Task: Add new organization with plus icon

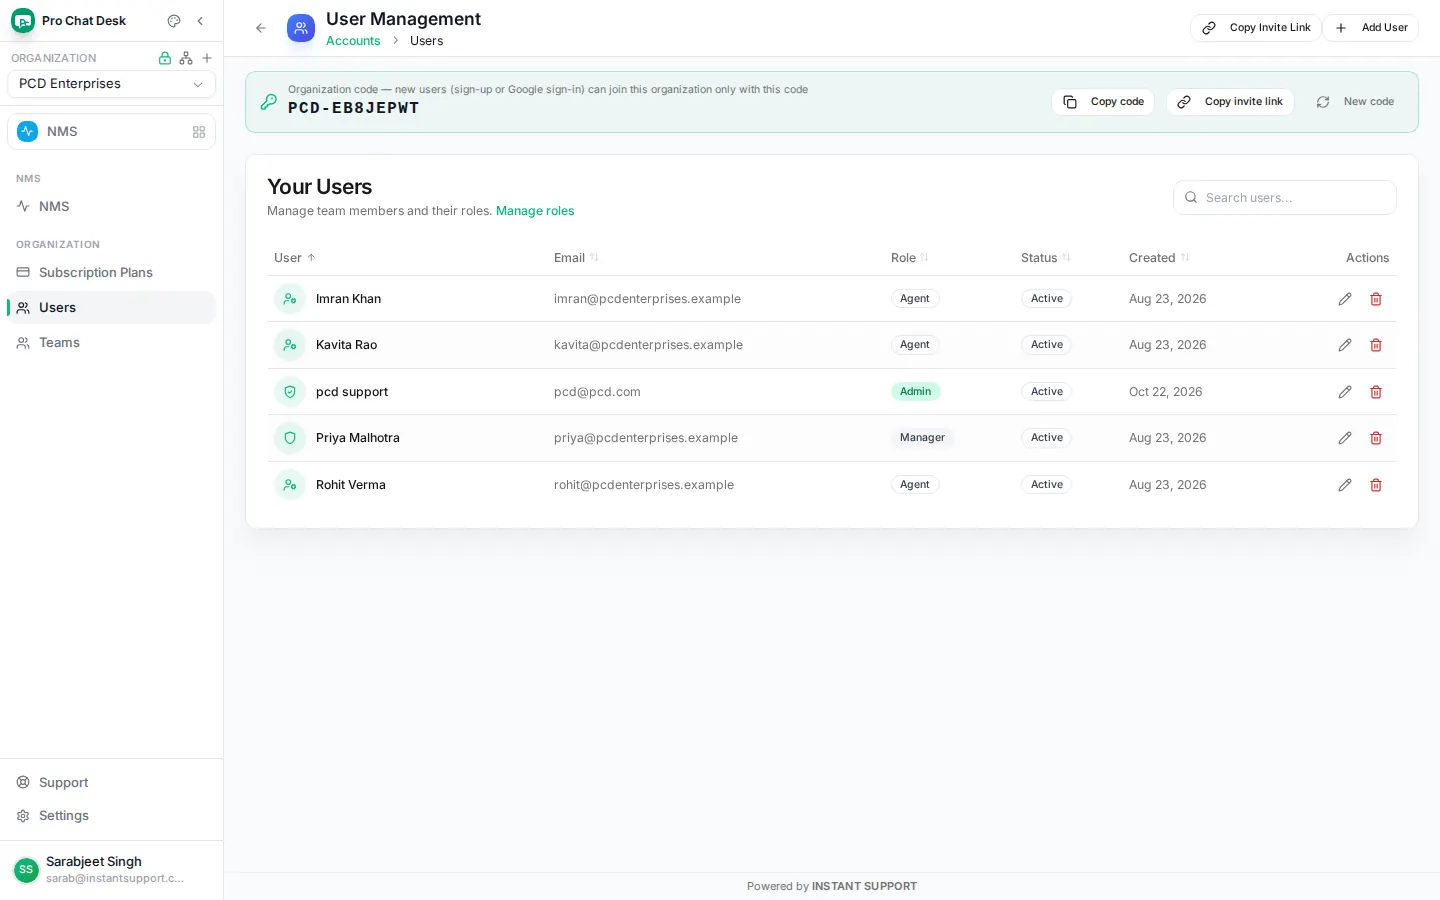Action: coord(207,58)
